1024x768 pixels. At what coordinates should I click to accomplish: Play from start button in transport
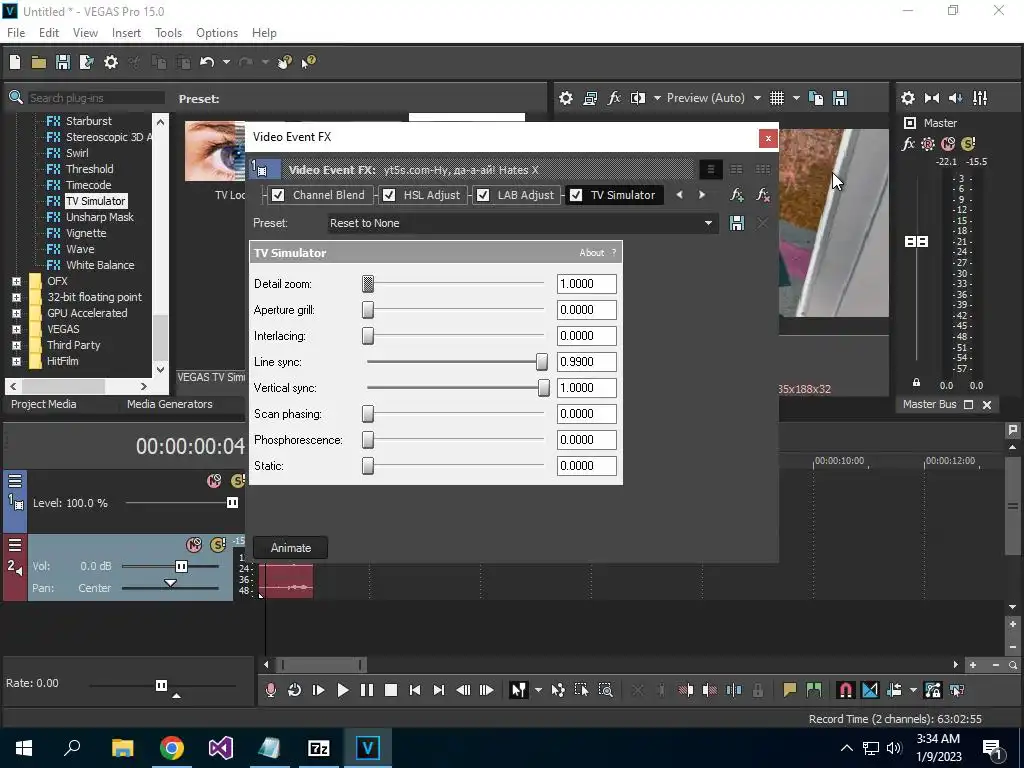click(x=319, y=690)
